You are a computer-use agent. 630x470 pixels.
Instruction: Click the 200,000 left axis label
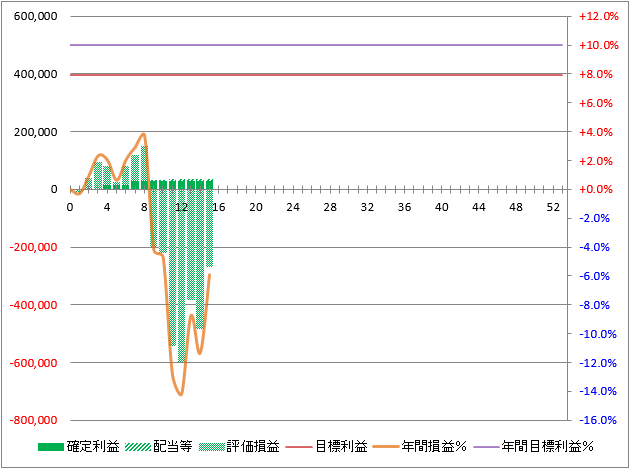pyautogui.click(x=35, y=132)
